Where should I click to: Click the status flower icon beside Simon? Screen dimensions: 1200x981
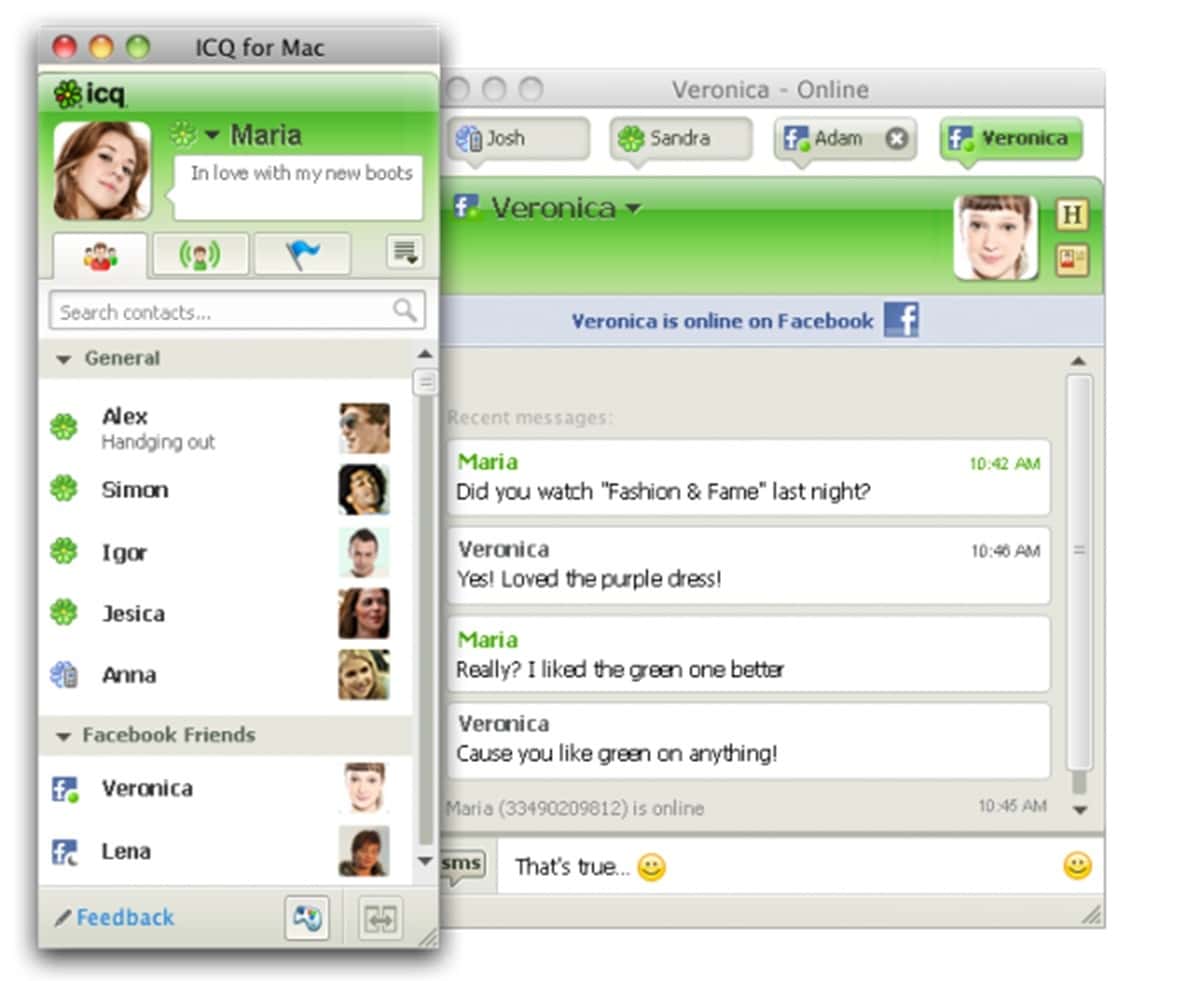click(x=64, y=489)
